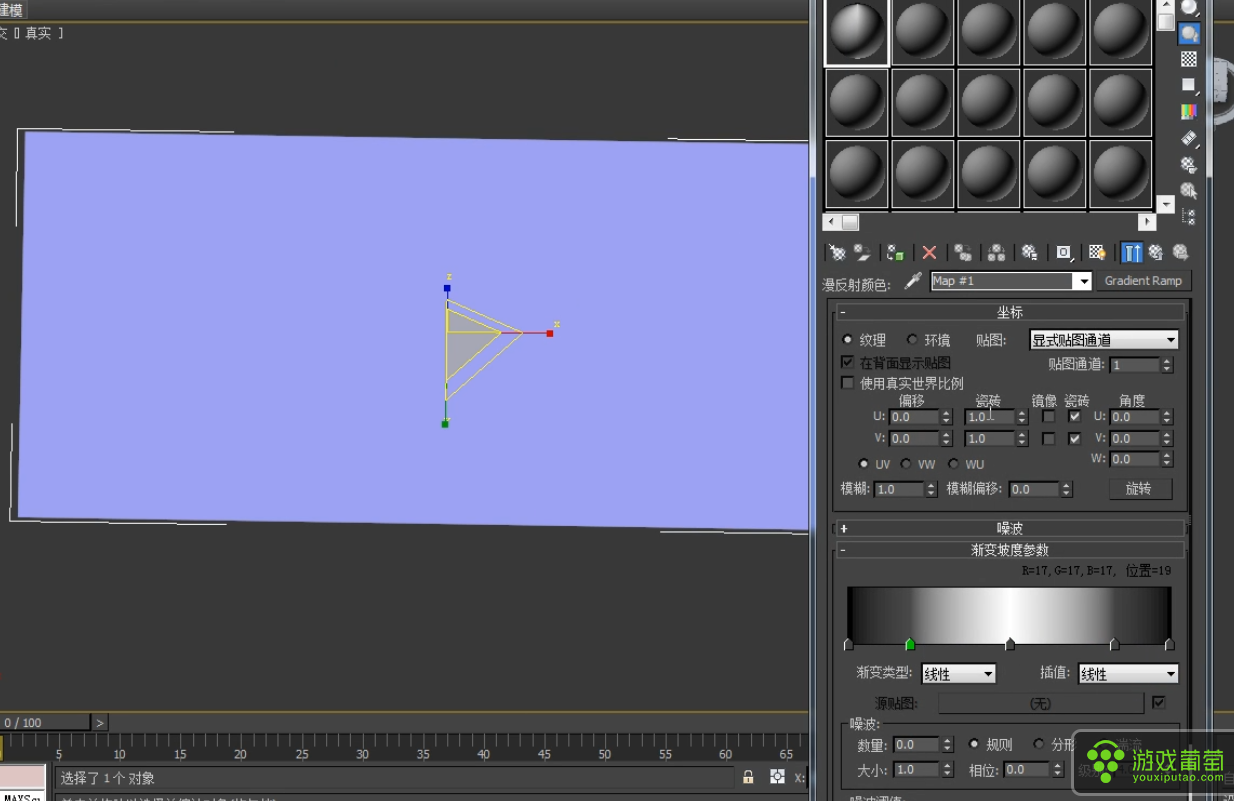Collapse the 坐标 rollout

(x=1010, y=312)
